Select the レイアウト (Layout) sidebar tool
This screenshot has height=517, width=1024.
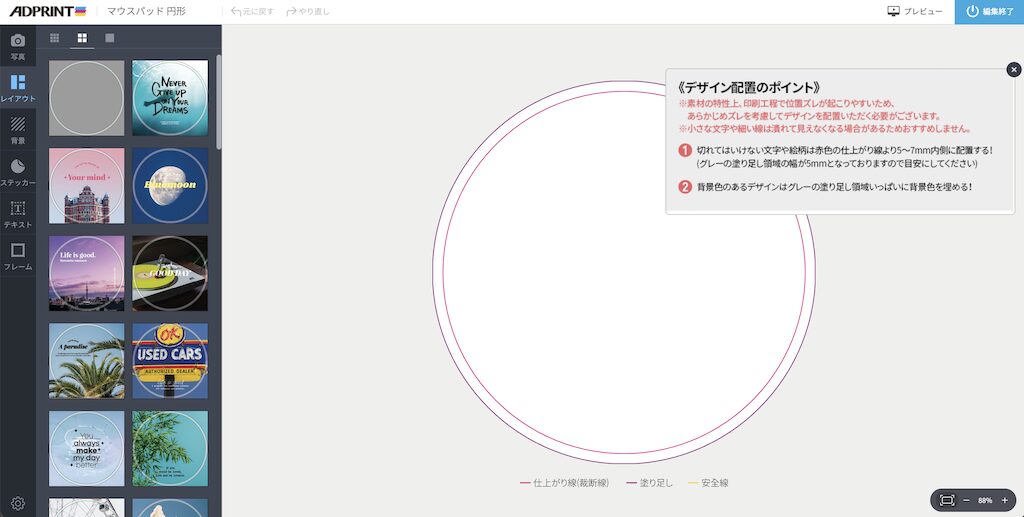pyautogui.click(x=18, y=88)
